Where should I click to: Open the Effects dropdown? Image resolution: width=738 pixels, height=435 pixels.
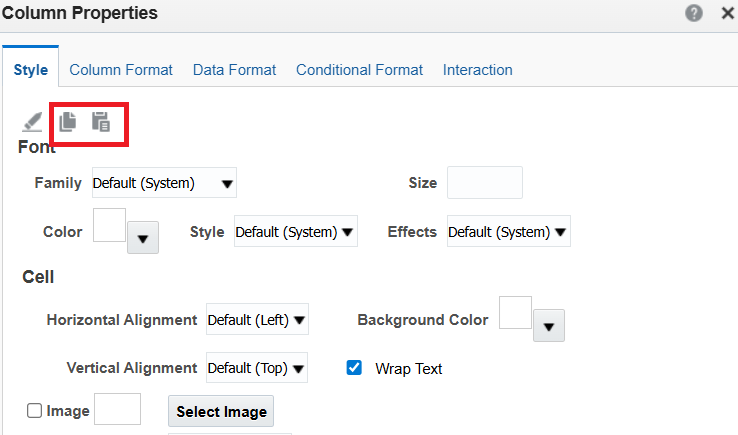point(508,232)
